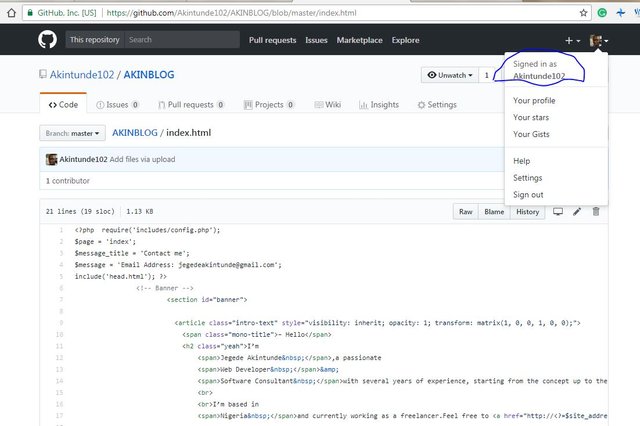Switch to the Issues tab
The image size is (640, 426).
tap(118, 105)
